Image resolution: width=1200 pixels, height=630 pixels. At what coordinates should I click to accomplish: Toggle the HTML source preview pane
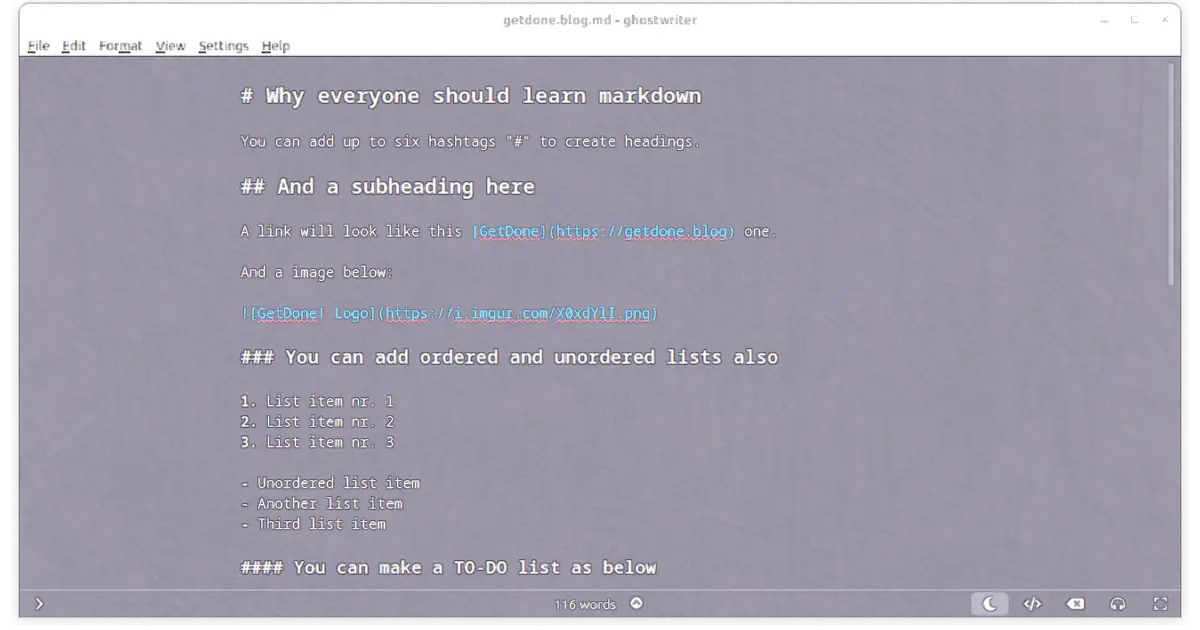point(1033,604)
